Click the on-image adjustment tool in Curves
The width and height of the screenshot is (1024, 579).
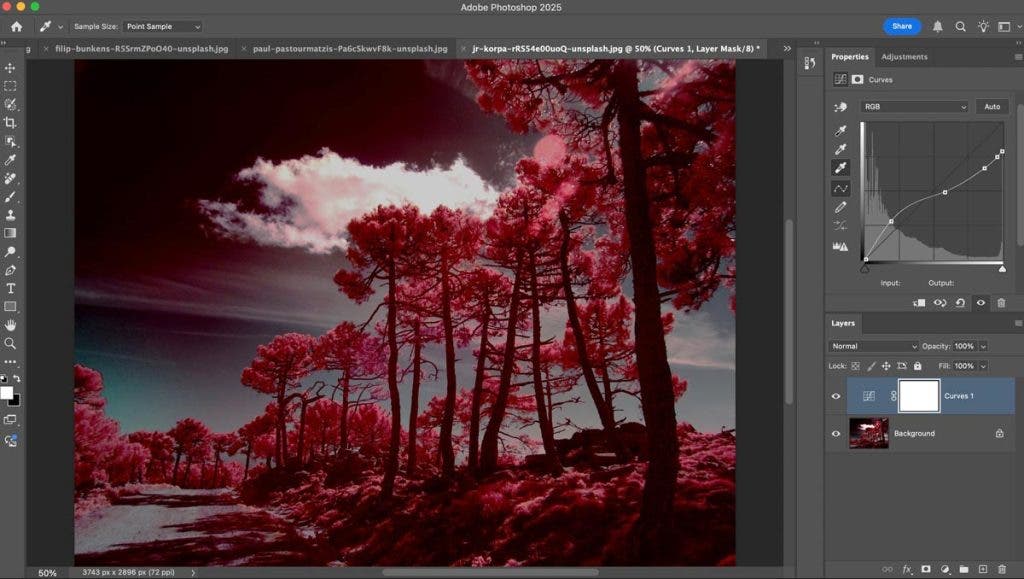(x=840, y=107)
